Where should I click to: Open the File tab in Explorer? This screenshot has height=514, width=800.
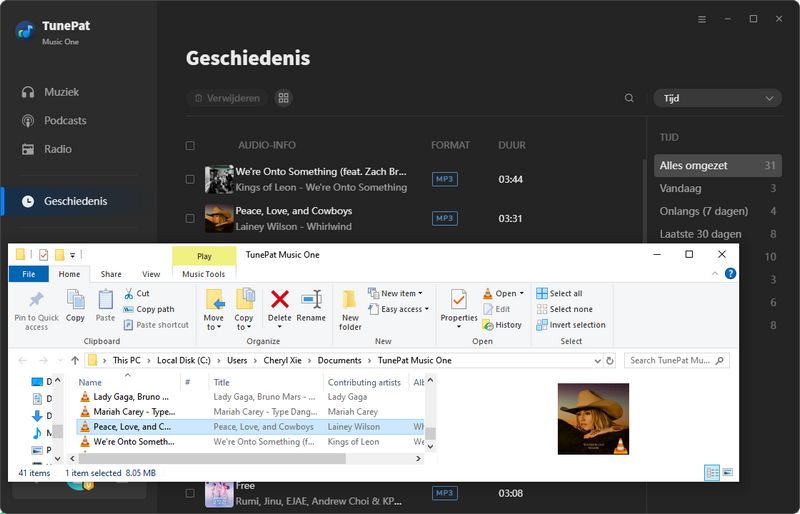coord(29,274)
